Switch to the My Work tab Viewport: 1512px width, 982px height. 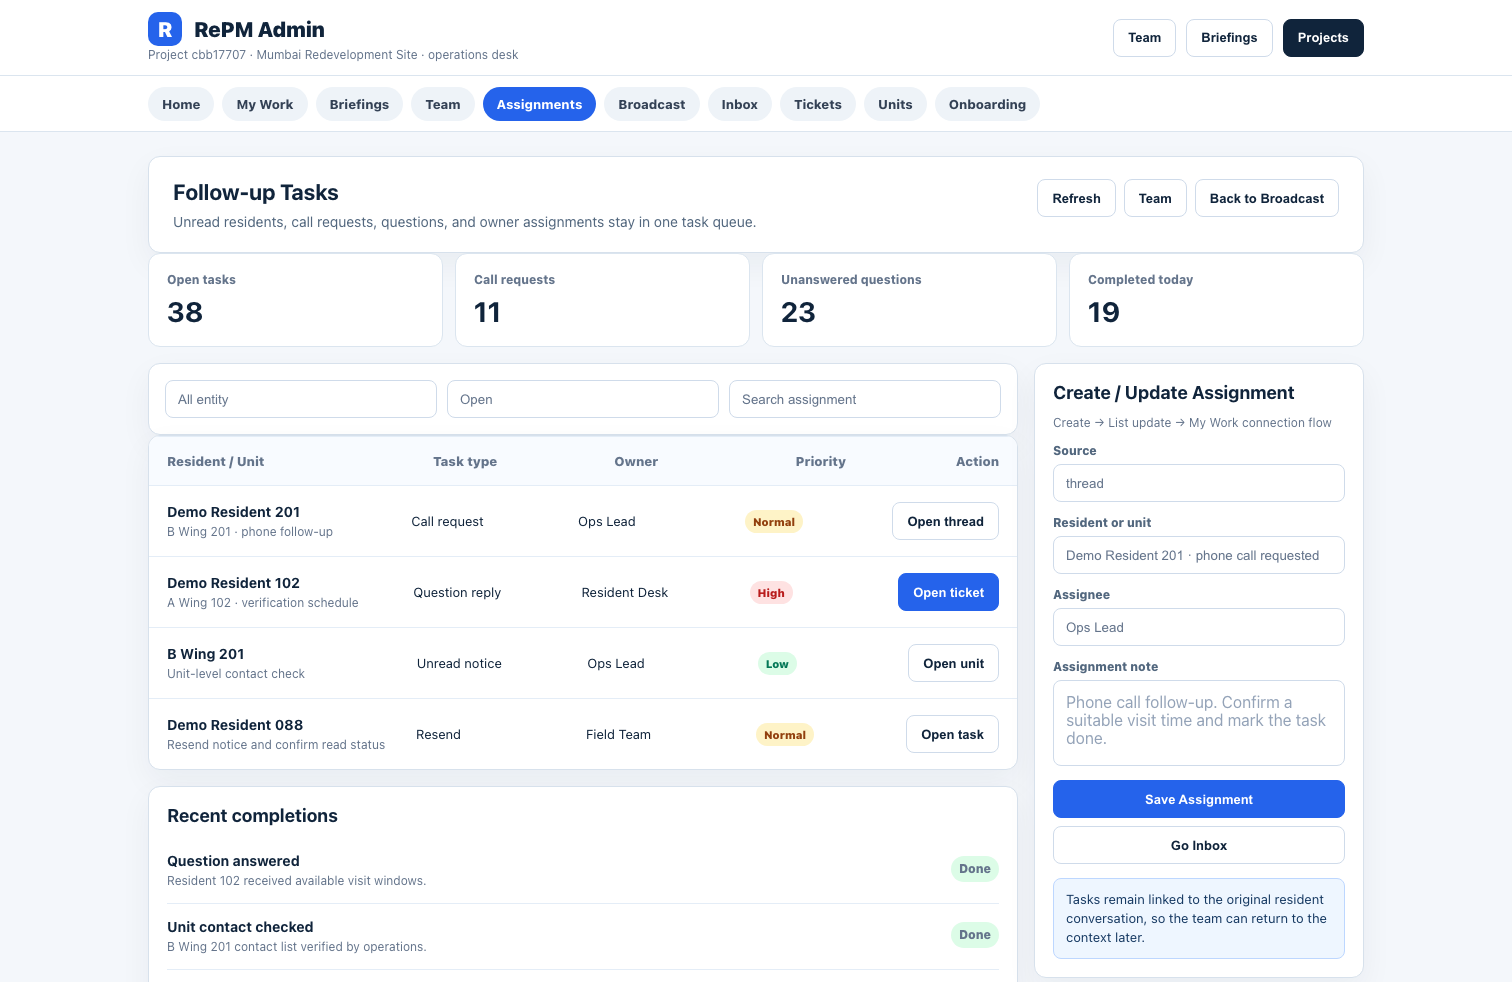pos(265,104)
